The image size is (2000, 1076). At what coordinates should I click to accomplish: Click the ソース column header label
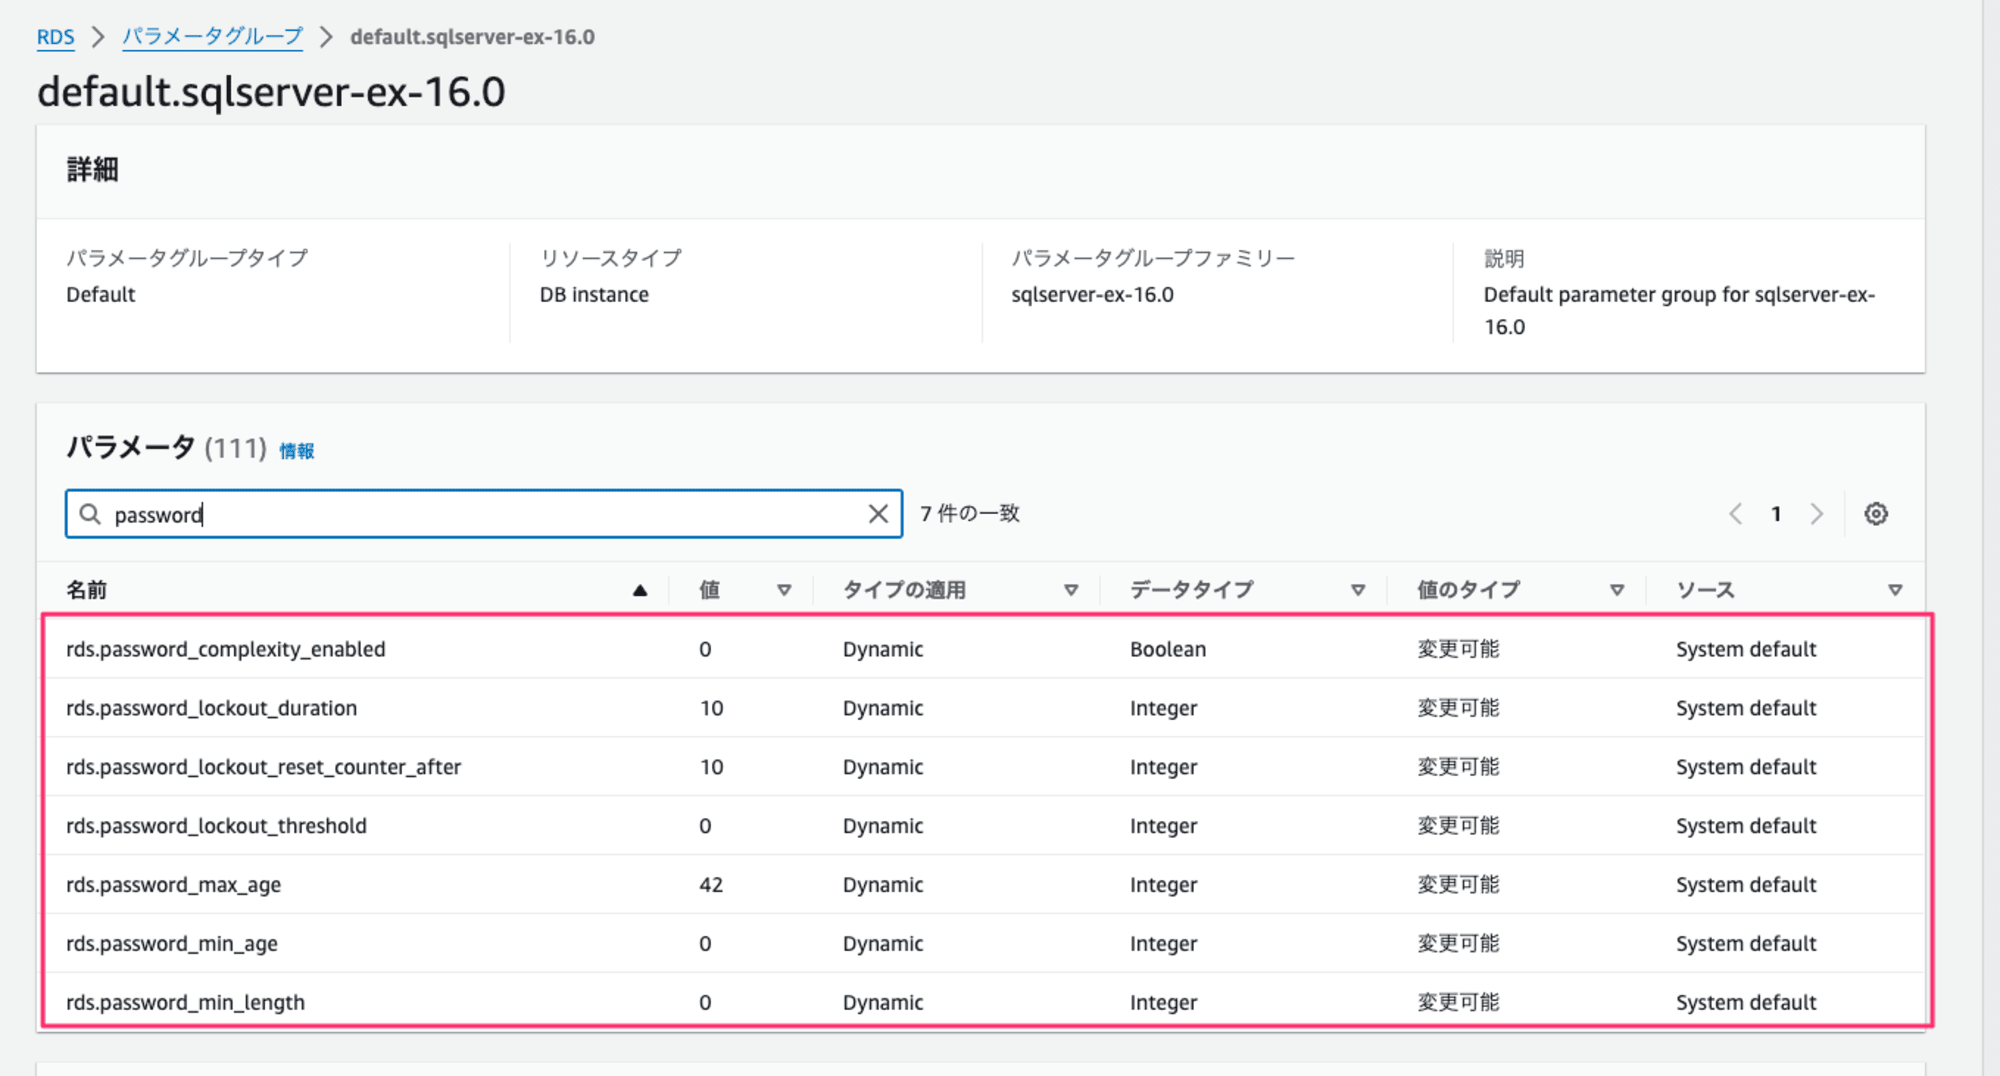(x=1705, y=590)
